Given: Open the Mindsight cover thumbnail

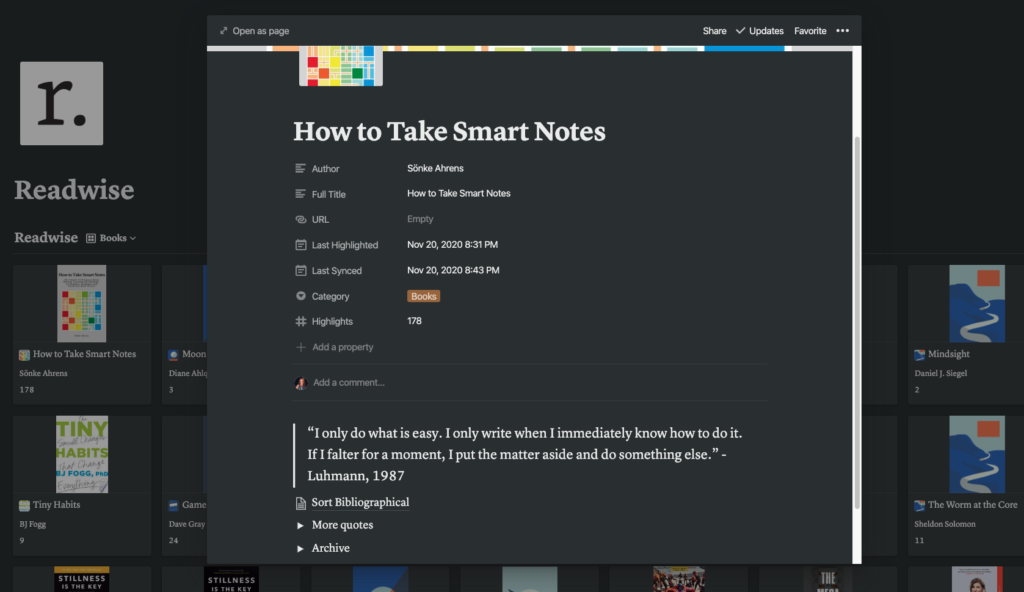Looking at the screenshot, I should tap(977, 304).
